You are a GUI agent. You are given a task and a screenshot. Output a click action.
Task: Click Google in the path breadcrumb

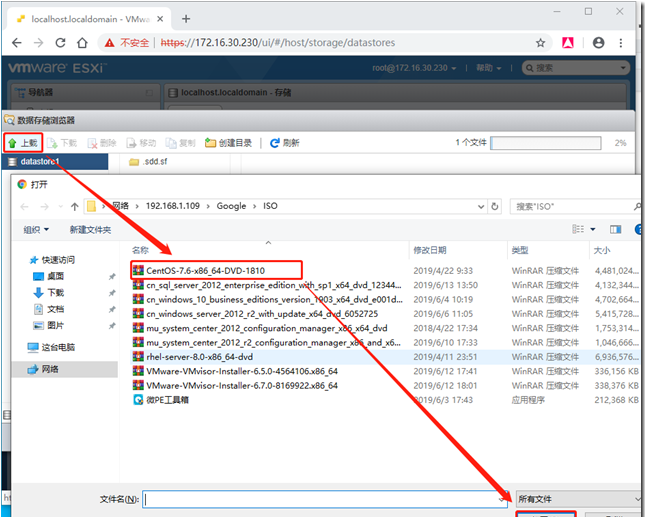click(x=231, y=206)
